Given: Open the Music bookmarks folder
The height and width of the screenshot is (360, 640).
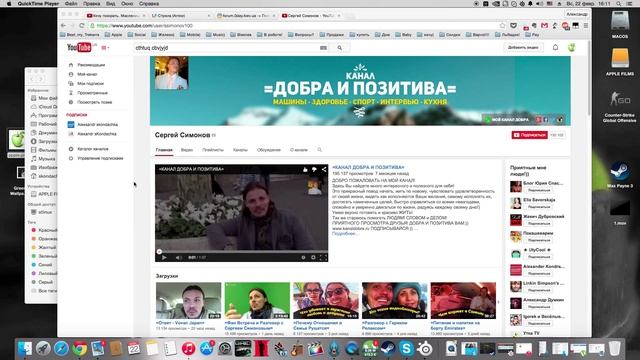Looking at the screenshot, I should pyautogui.click(x=216, y=35).
